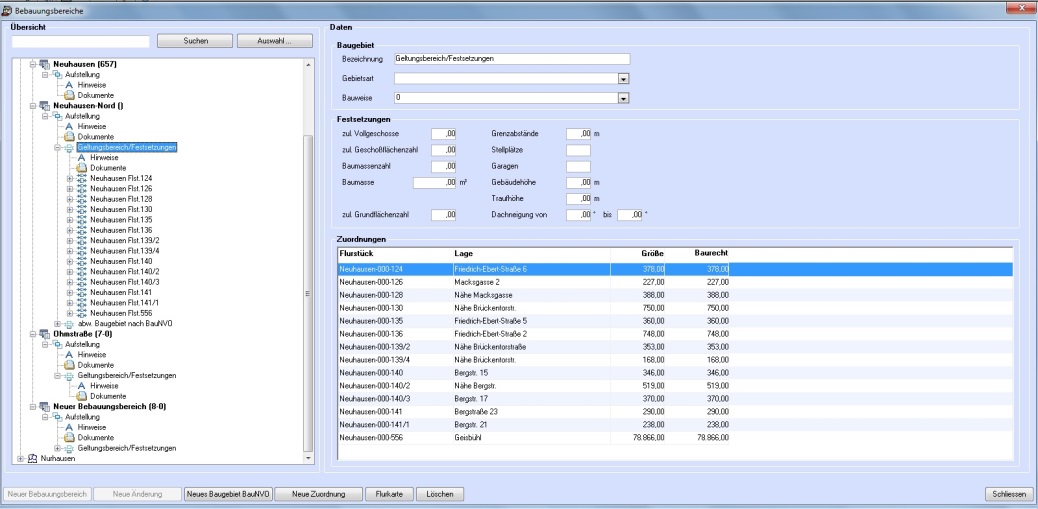The width and height of the screenshot is (1038, 509).
Task: Select the Ohmstraße (7-0) tree node icon
Action: pyautogui.click(x=45, y=333)
